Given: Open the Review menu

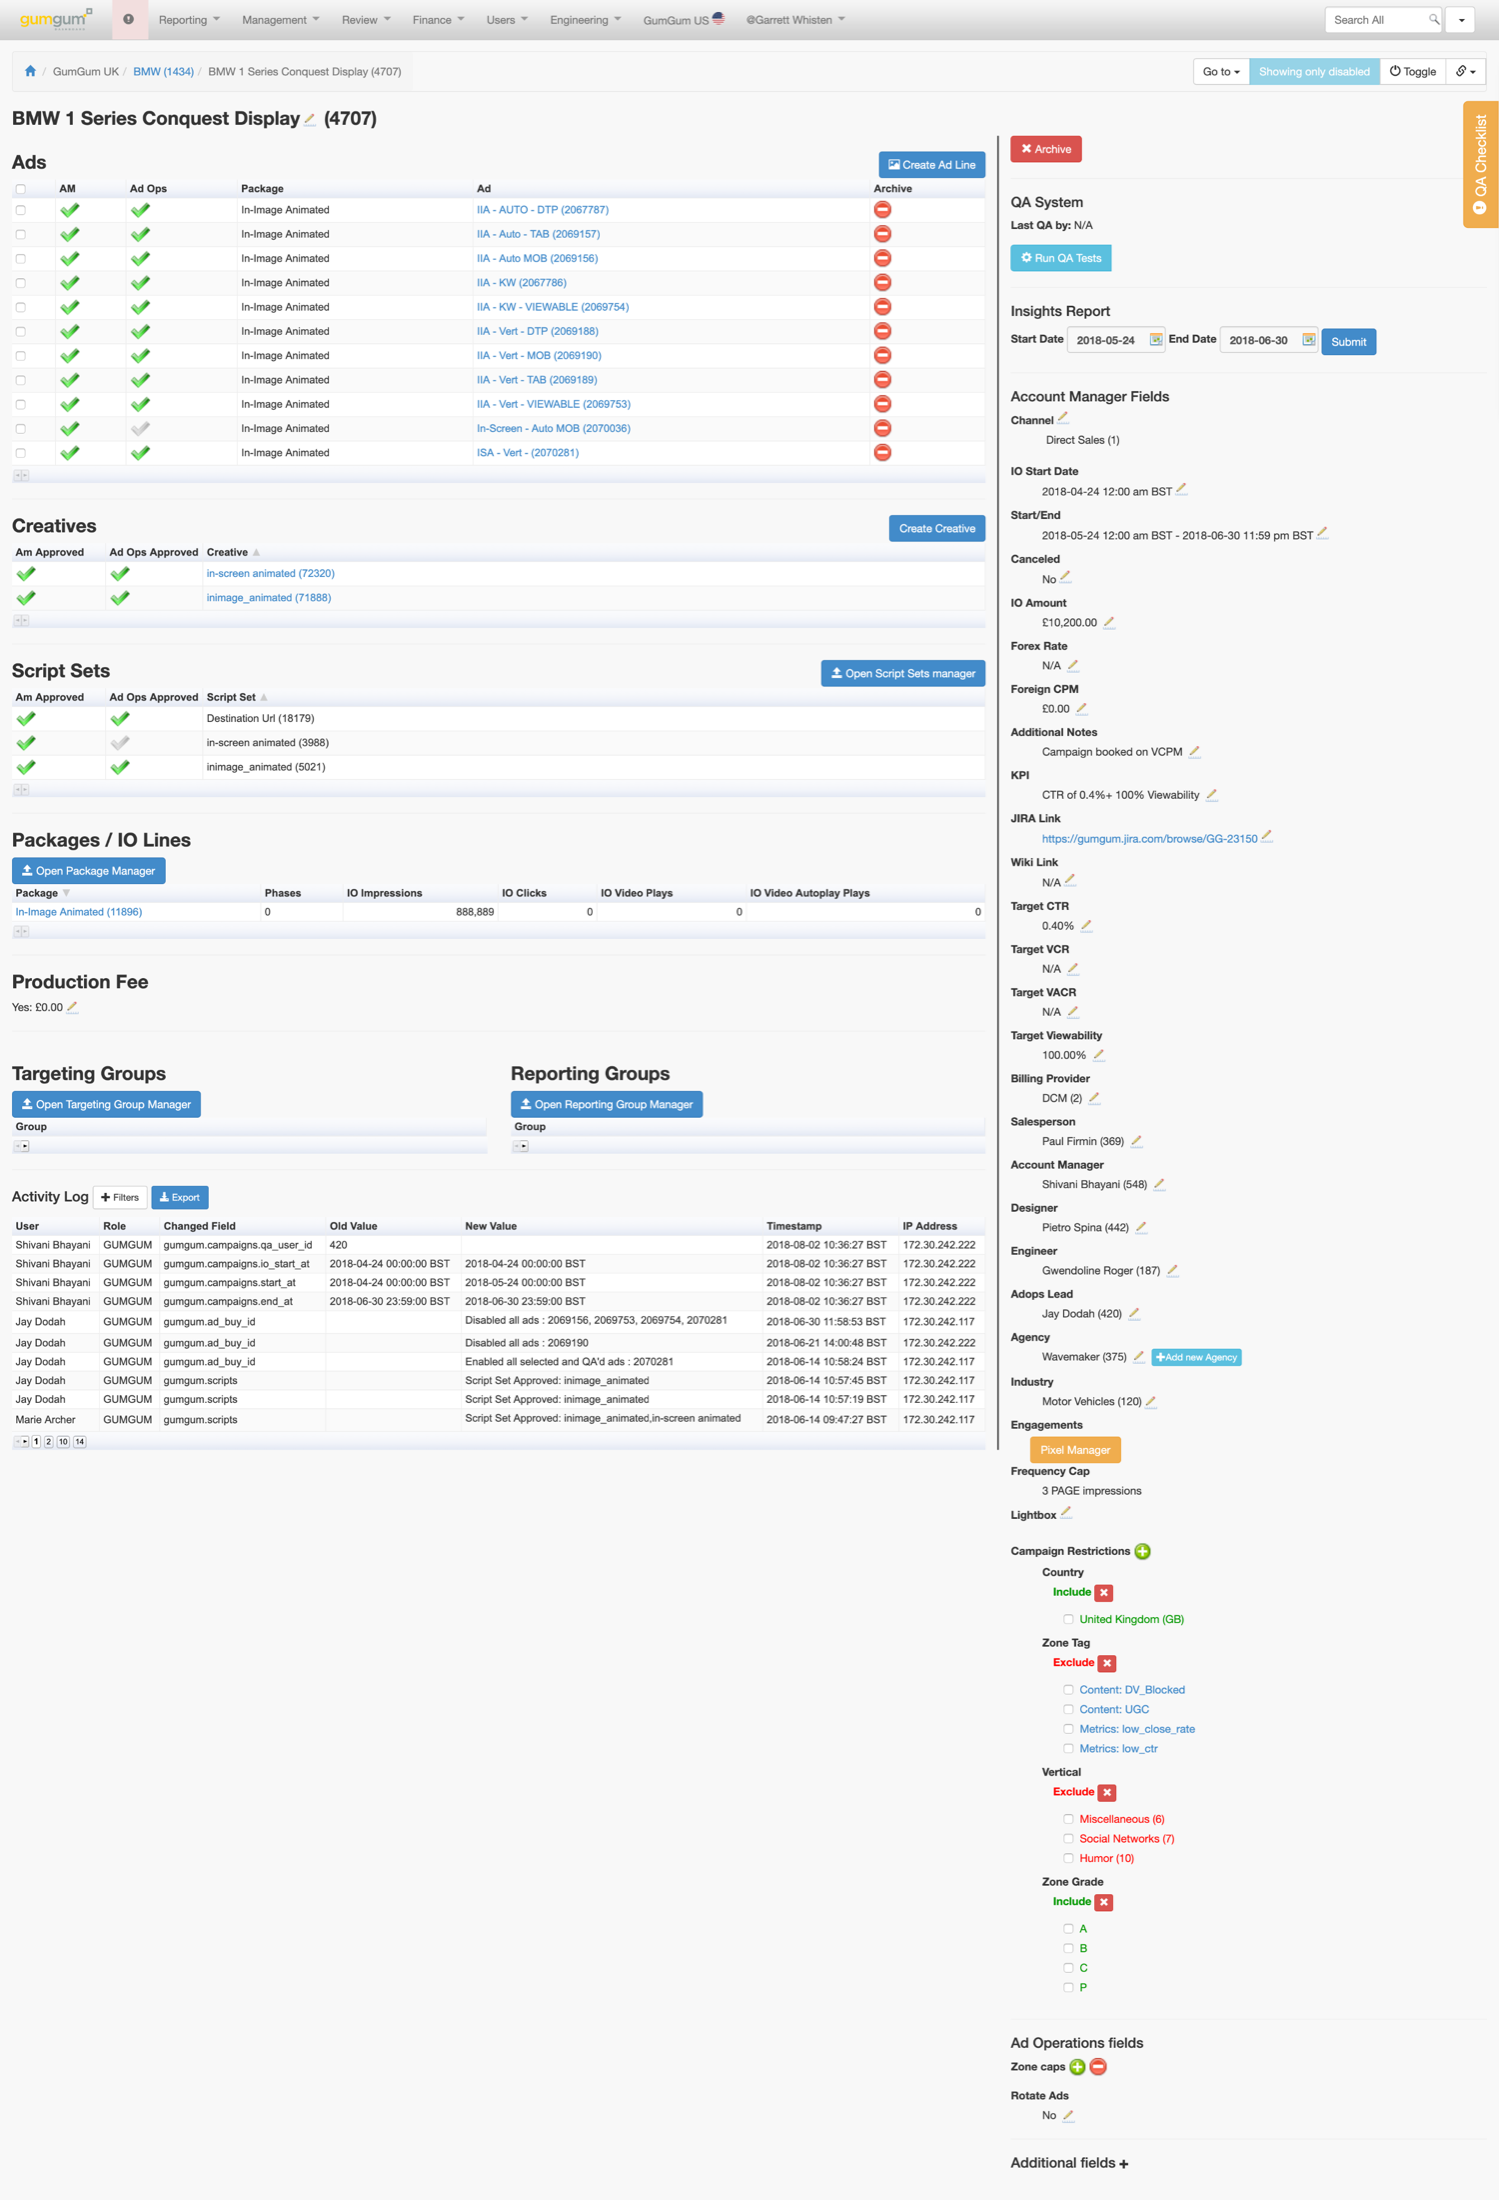Looking at the screenshot, I should [x=365, y=20].
